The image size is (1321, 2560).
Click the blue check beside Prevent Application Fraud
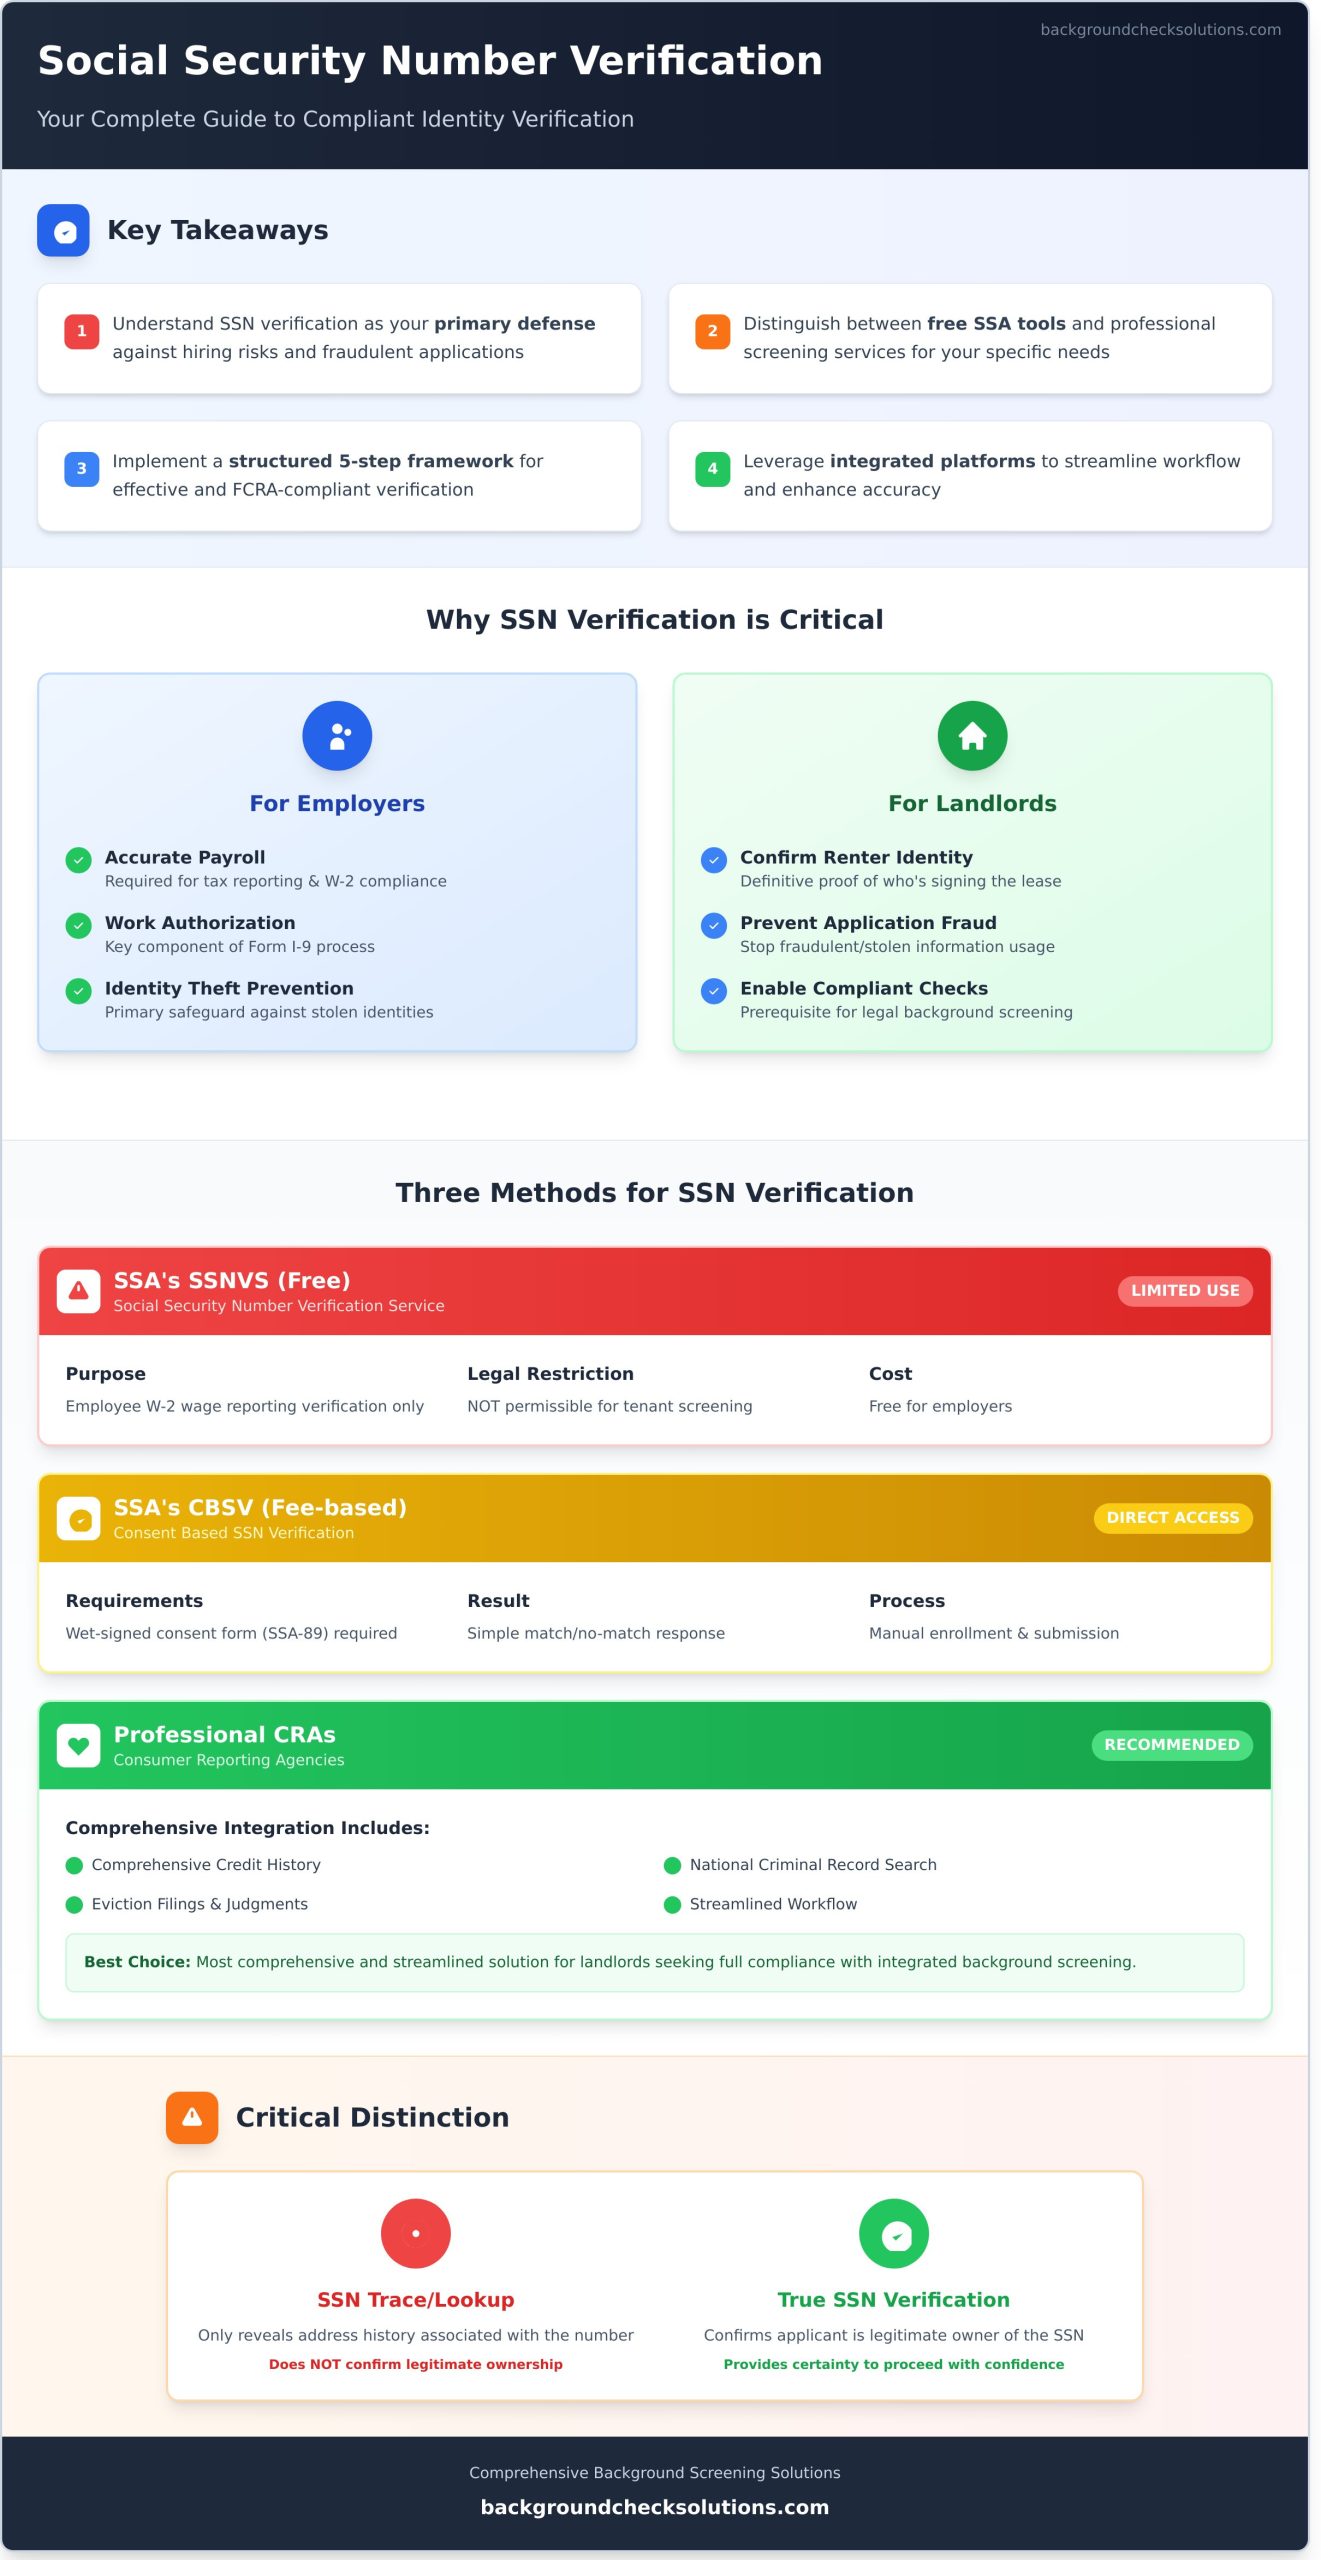(713, 926)
